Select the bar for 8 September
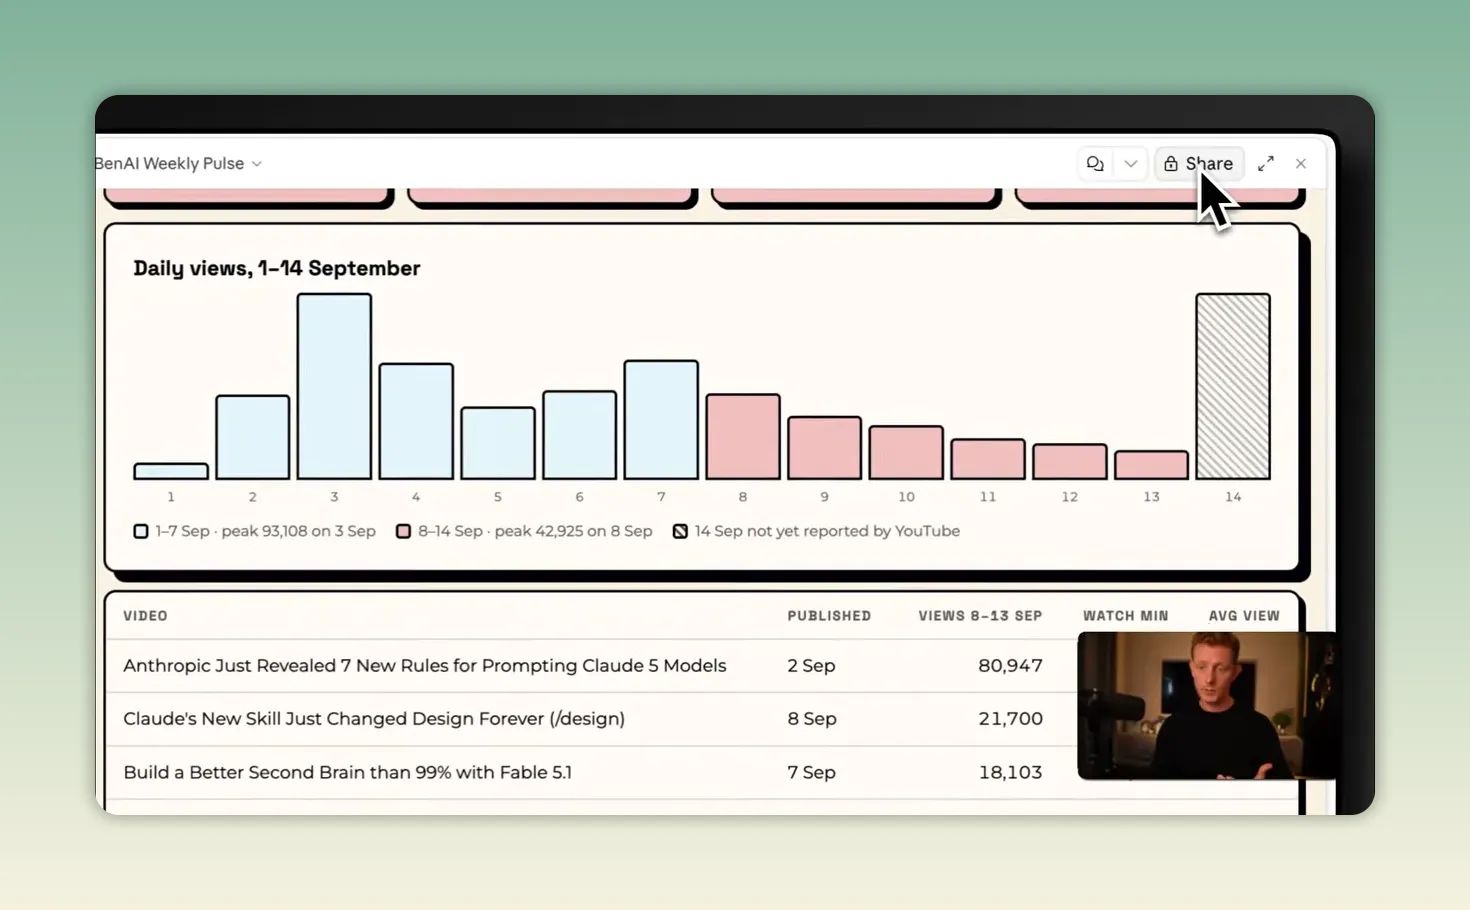This screenshot has width=1470, height=910. coord(743,437)
